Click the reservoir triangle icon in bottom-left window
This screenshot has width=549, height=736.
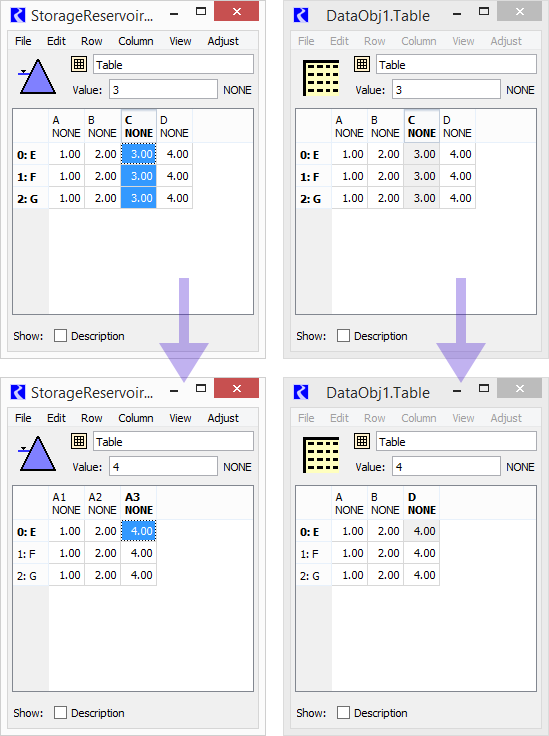click(x=37, y=454)
